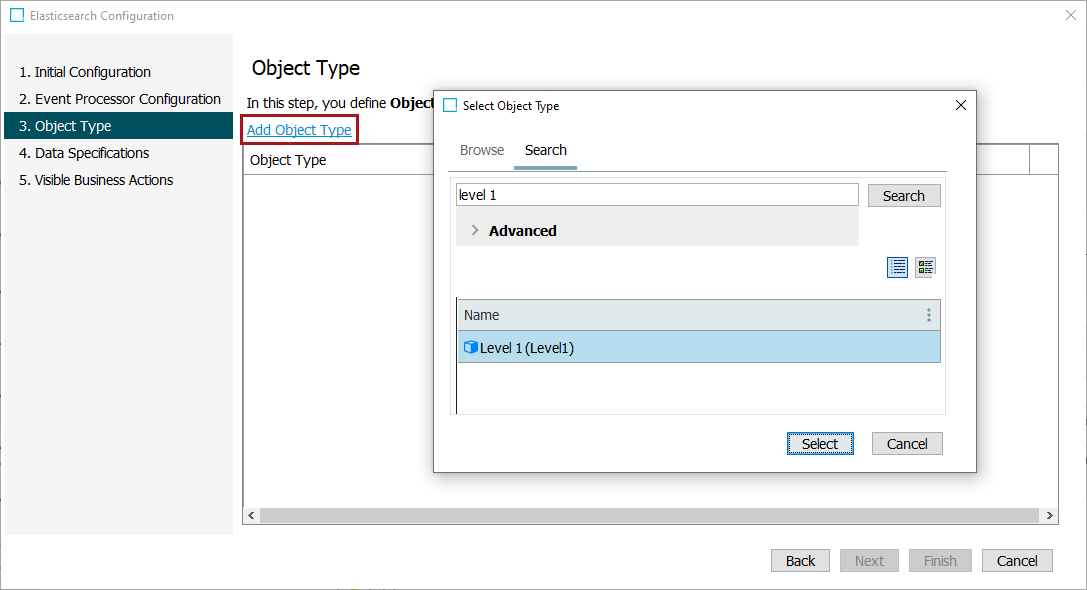Go Back to the previous wizard step

pos(800,561)
